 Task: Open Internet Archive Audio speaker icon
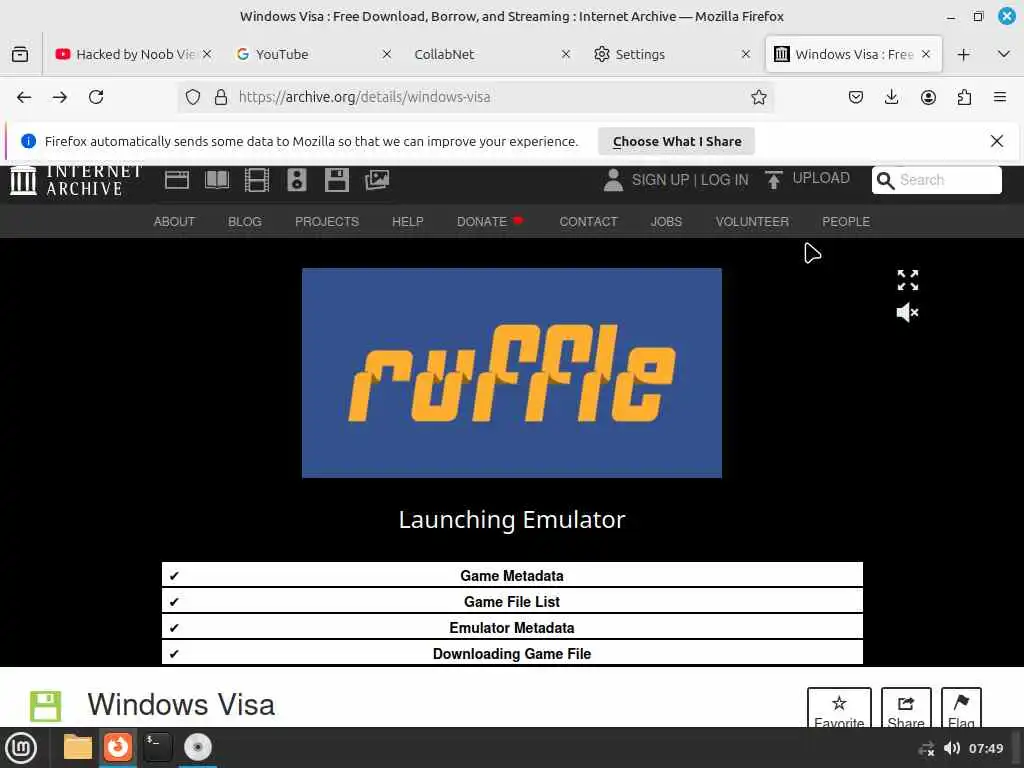pyautogui.click(x=296, y=180)
